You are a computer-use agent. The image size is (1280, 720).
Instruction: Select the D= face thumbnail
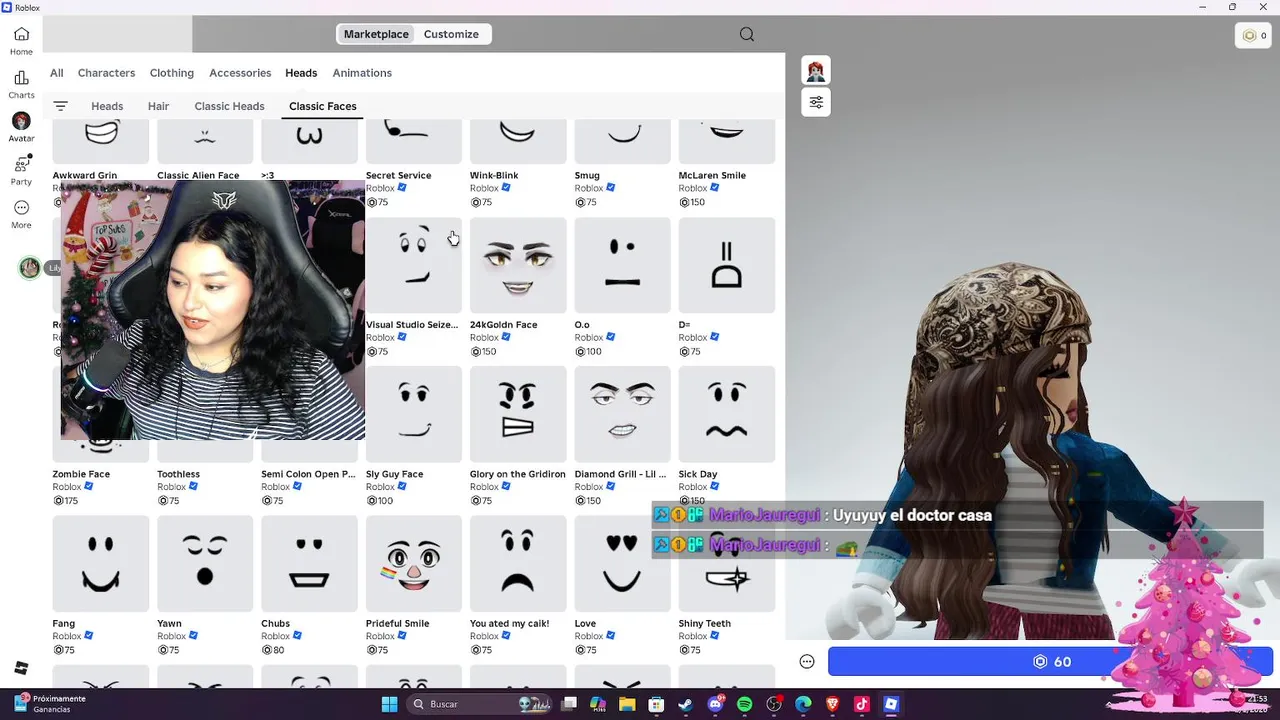[727, 265]
